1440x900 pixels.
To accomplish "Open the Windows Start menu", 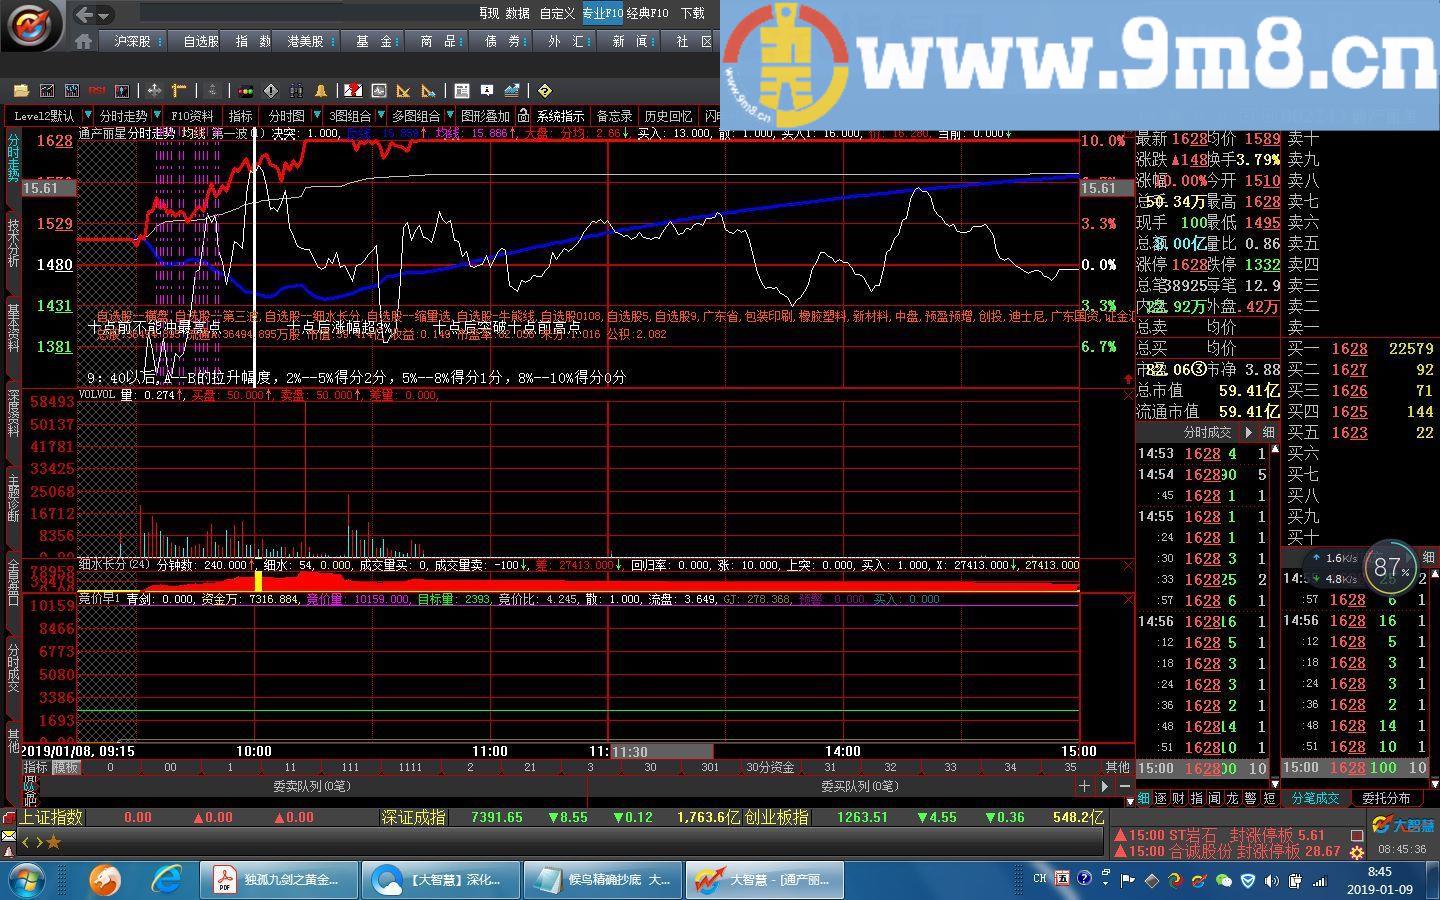I will point(25,880).
